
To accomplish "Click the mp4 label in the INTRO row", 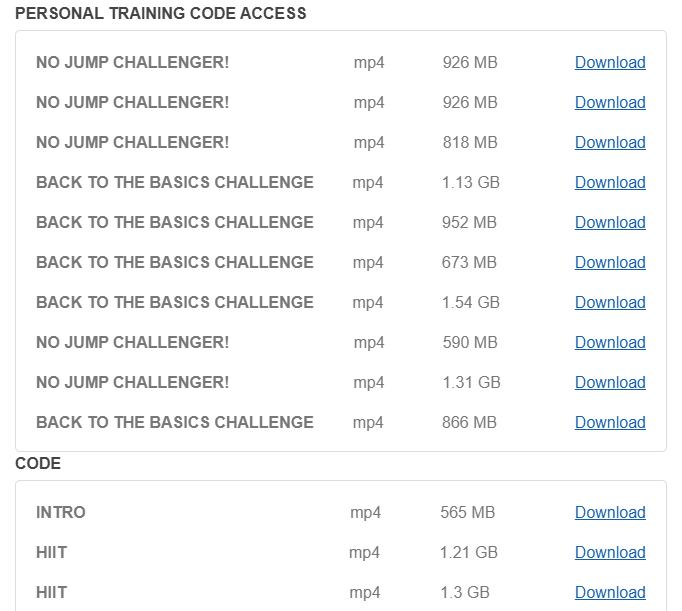I will (365, 512).
